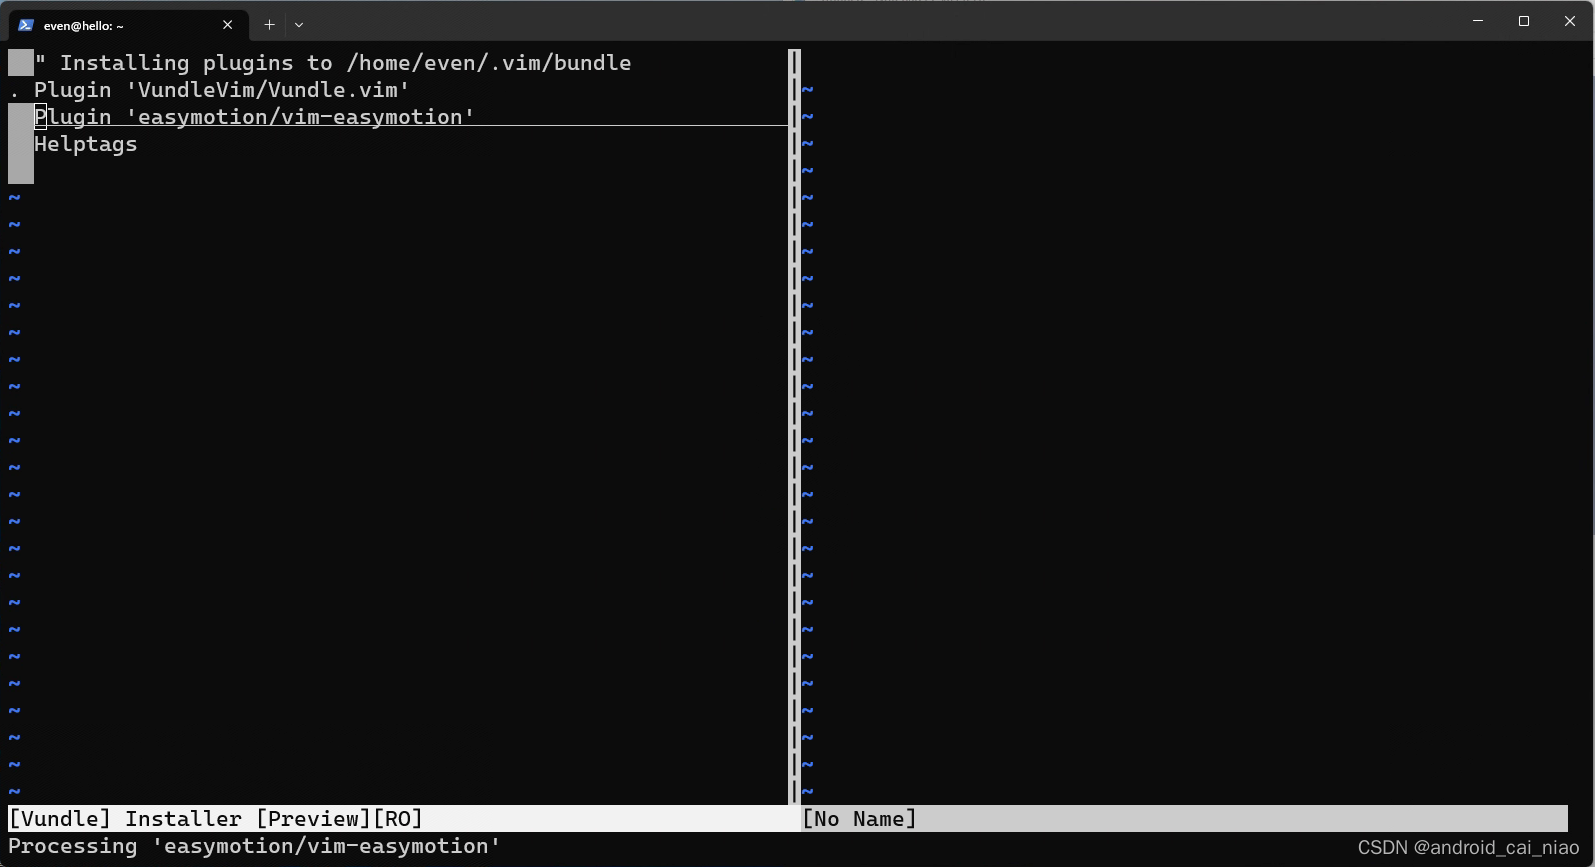Click the [No Name] status line
This screenshot has width=1595, height=867.
tap(1184, 819)
